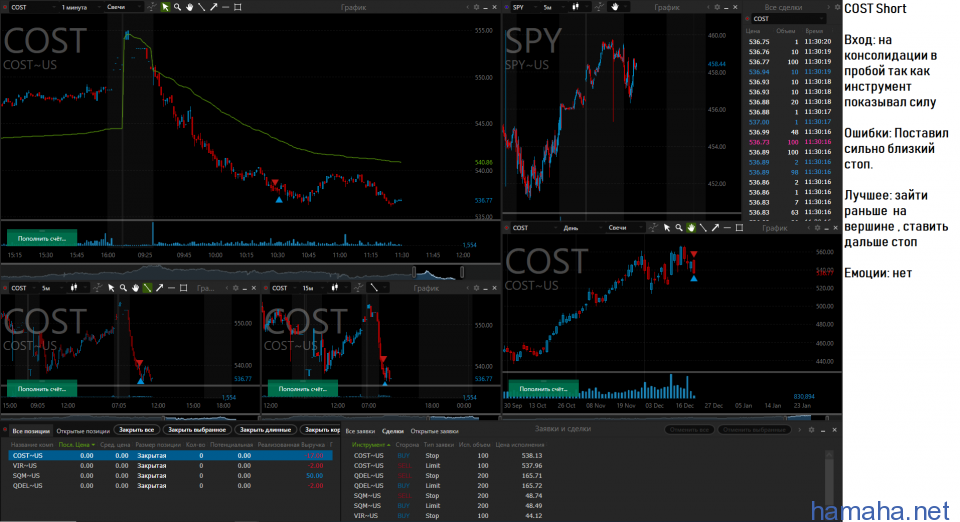Select the VIR~US row in the positions table
Image resolution: width=960 pixels, height=522 pixels.
[170, 466]
